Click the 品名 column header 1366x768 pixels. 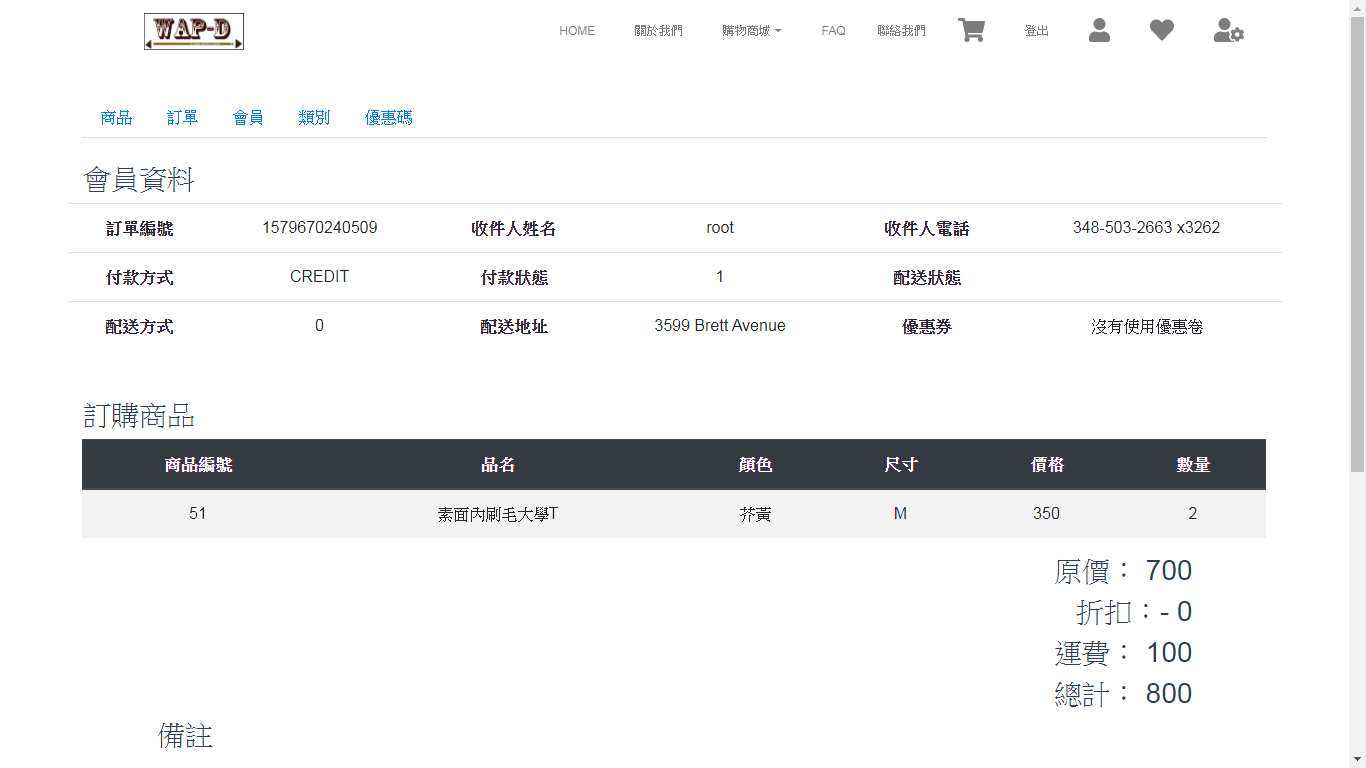[498, 465]
